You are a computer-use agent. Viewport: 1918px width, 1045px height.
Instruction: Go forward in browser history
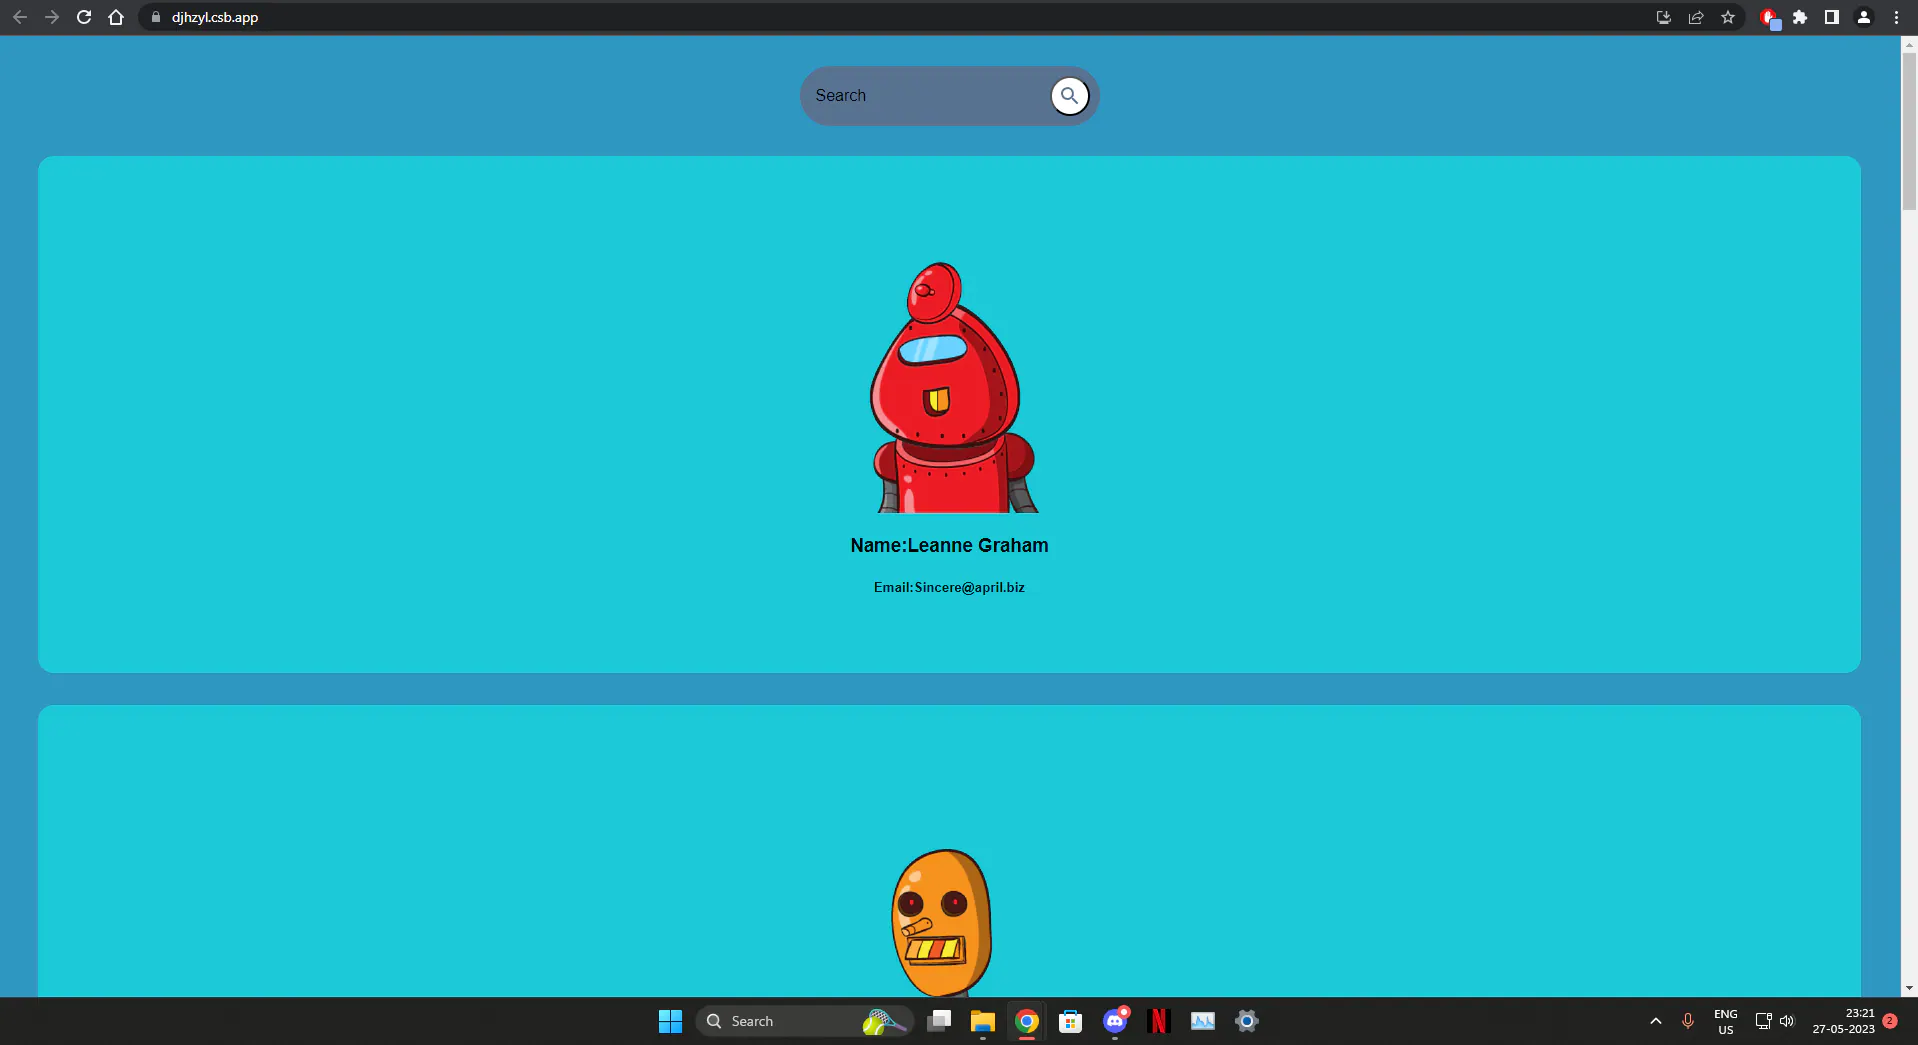[52, 17]
